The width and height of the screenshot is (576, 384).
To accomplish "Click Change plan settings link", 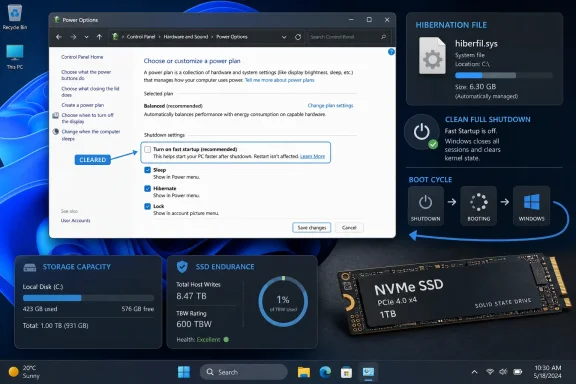I will pos(330,105).
